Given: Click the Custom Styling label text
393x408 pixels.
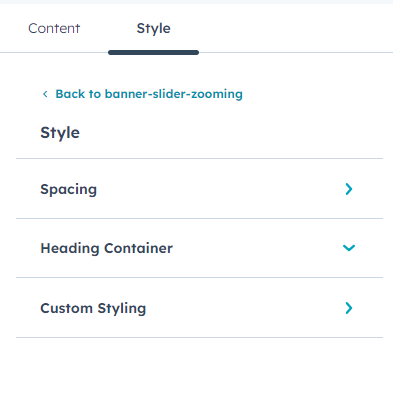Looking at the screenshot, I should click(93, 308).
